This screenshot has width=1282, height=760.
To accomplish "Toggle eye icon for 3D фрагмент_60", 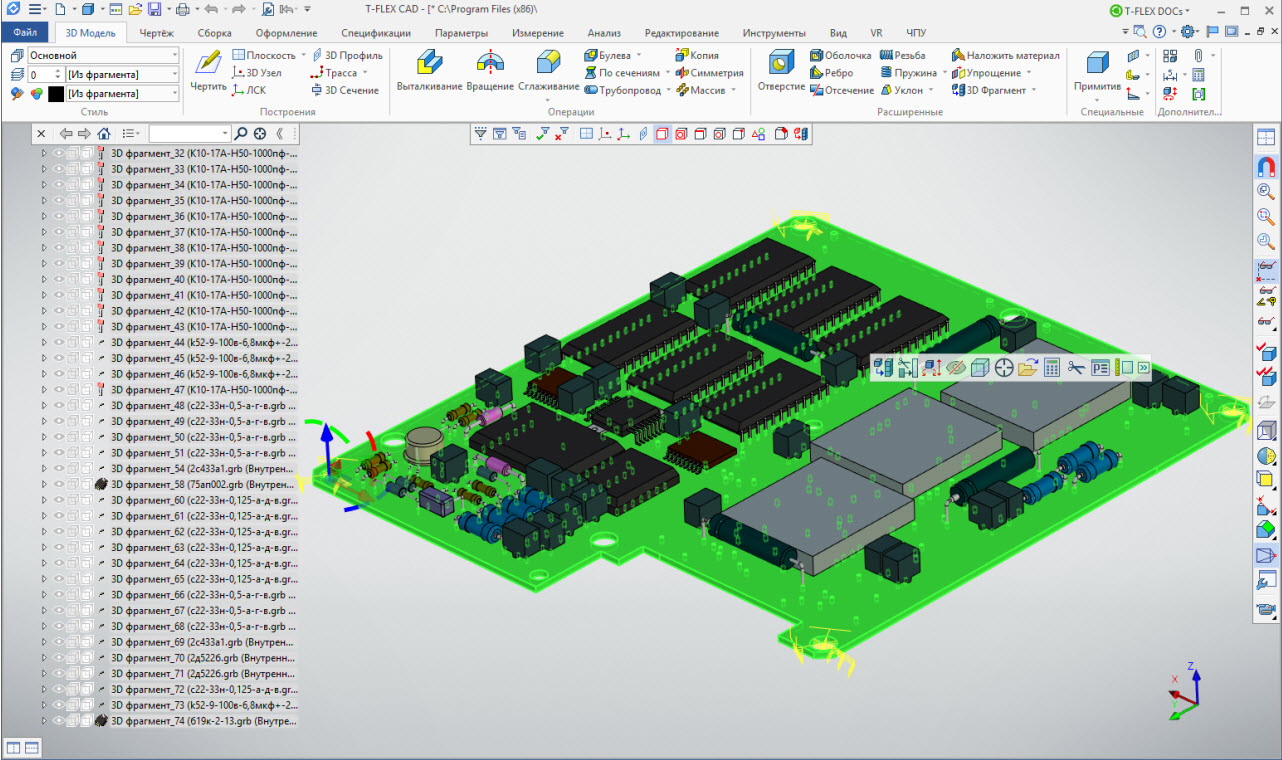I will click(x=59, y=500).
